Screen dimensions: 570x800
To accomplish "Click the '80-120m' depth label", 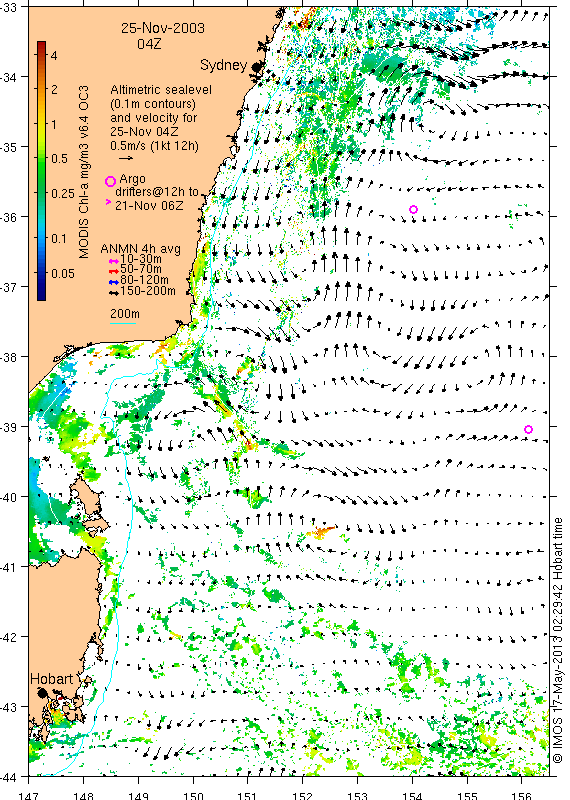I will point(144,280).
